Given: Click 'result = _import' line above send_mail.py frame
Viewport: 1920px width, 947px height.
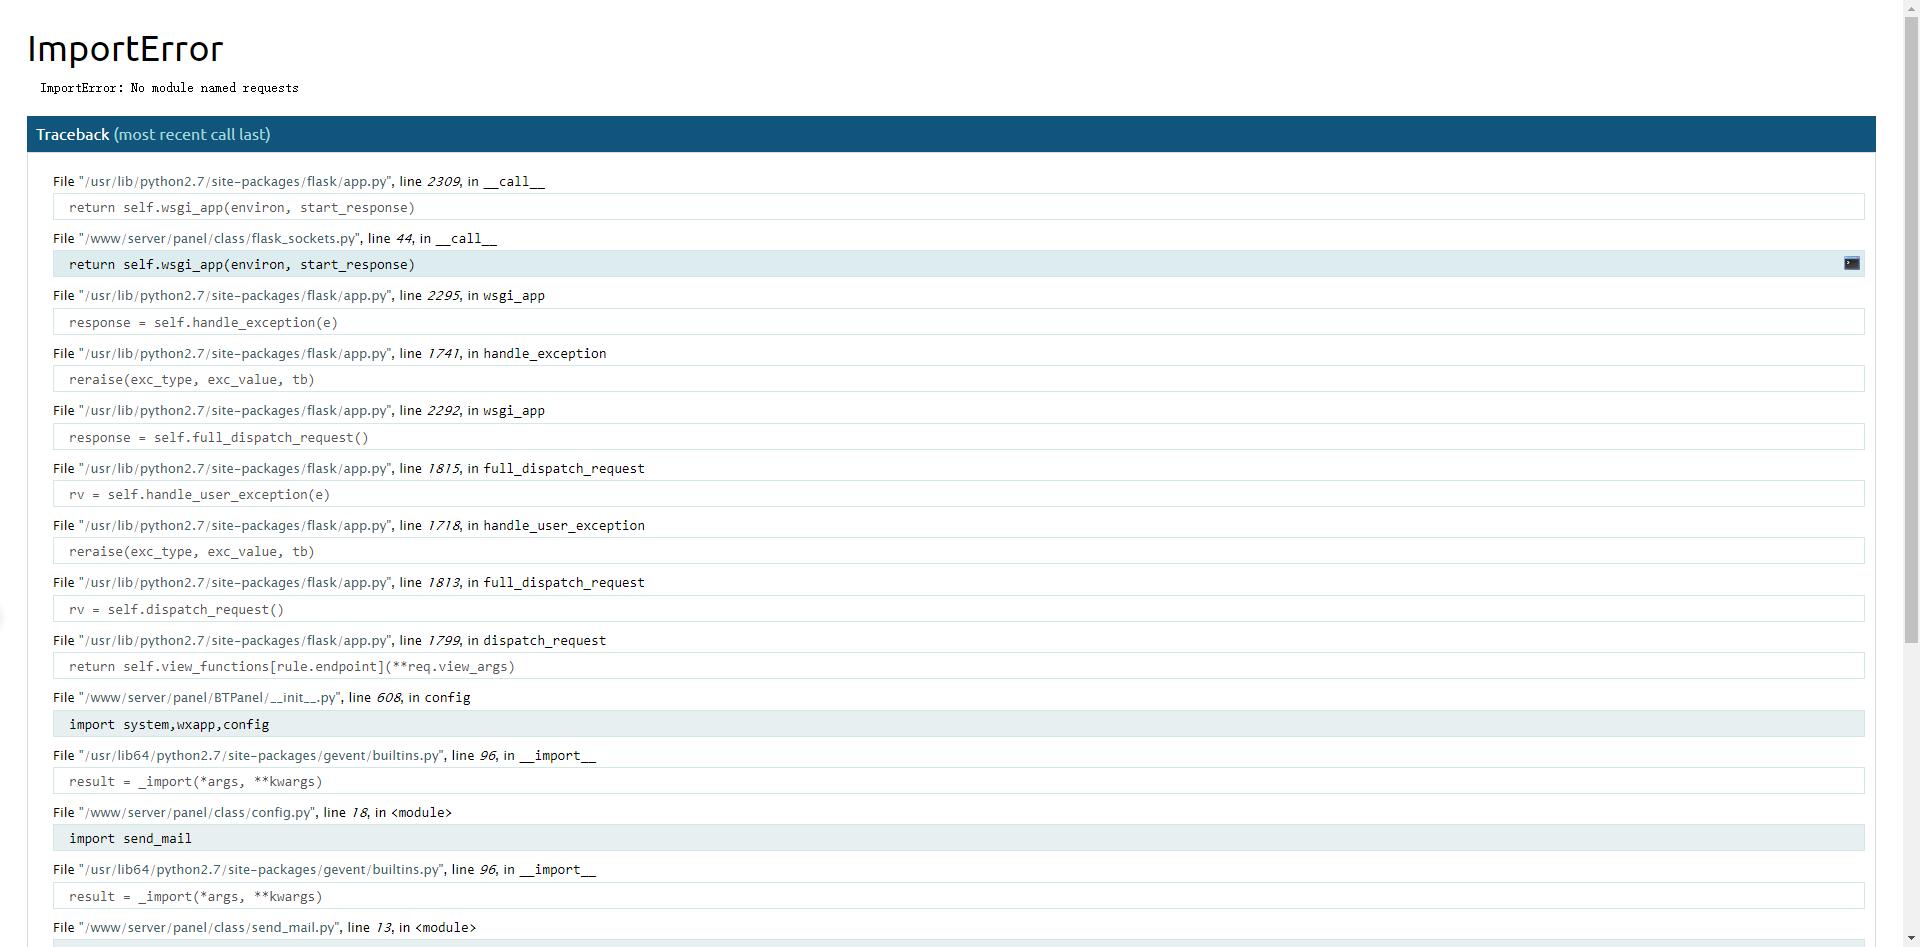Looking at the screenshot, I should click(958, 896).
